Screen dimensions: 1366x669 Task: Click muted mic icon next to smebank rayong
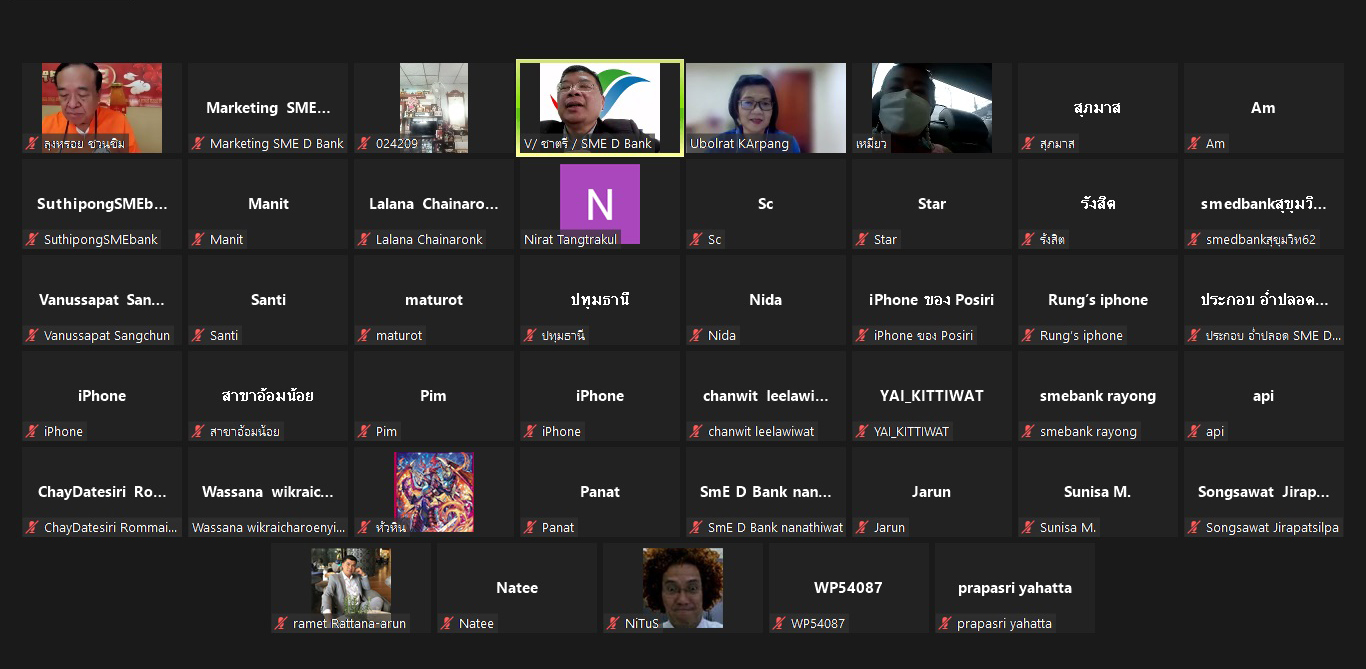point(1028,432)
